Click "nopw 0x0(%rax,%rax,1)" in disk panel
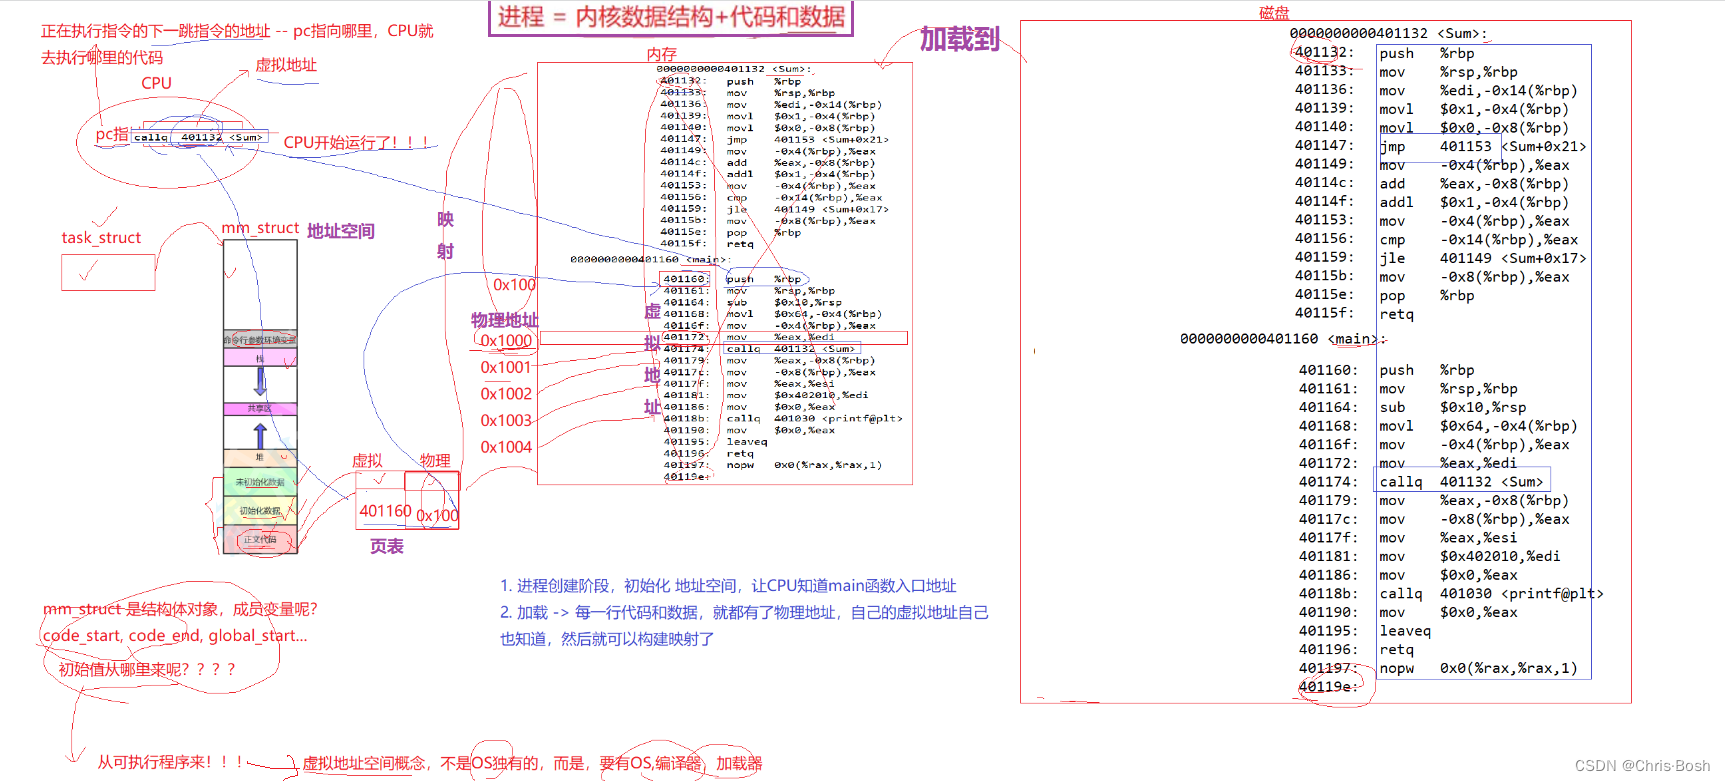 [x=1479, y=668]
